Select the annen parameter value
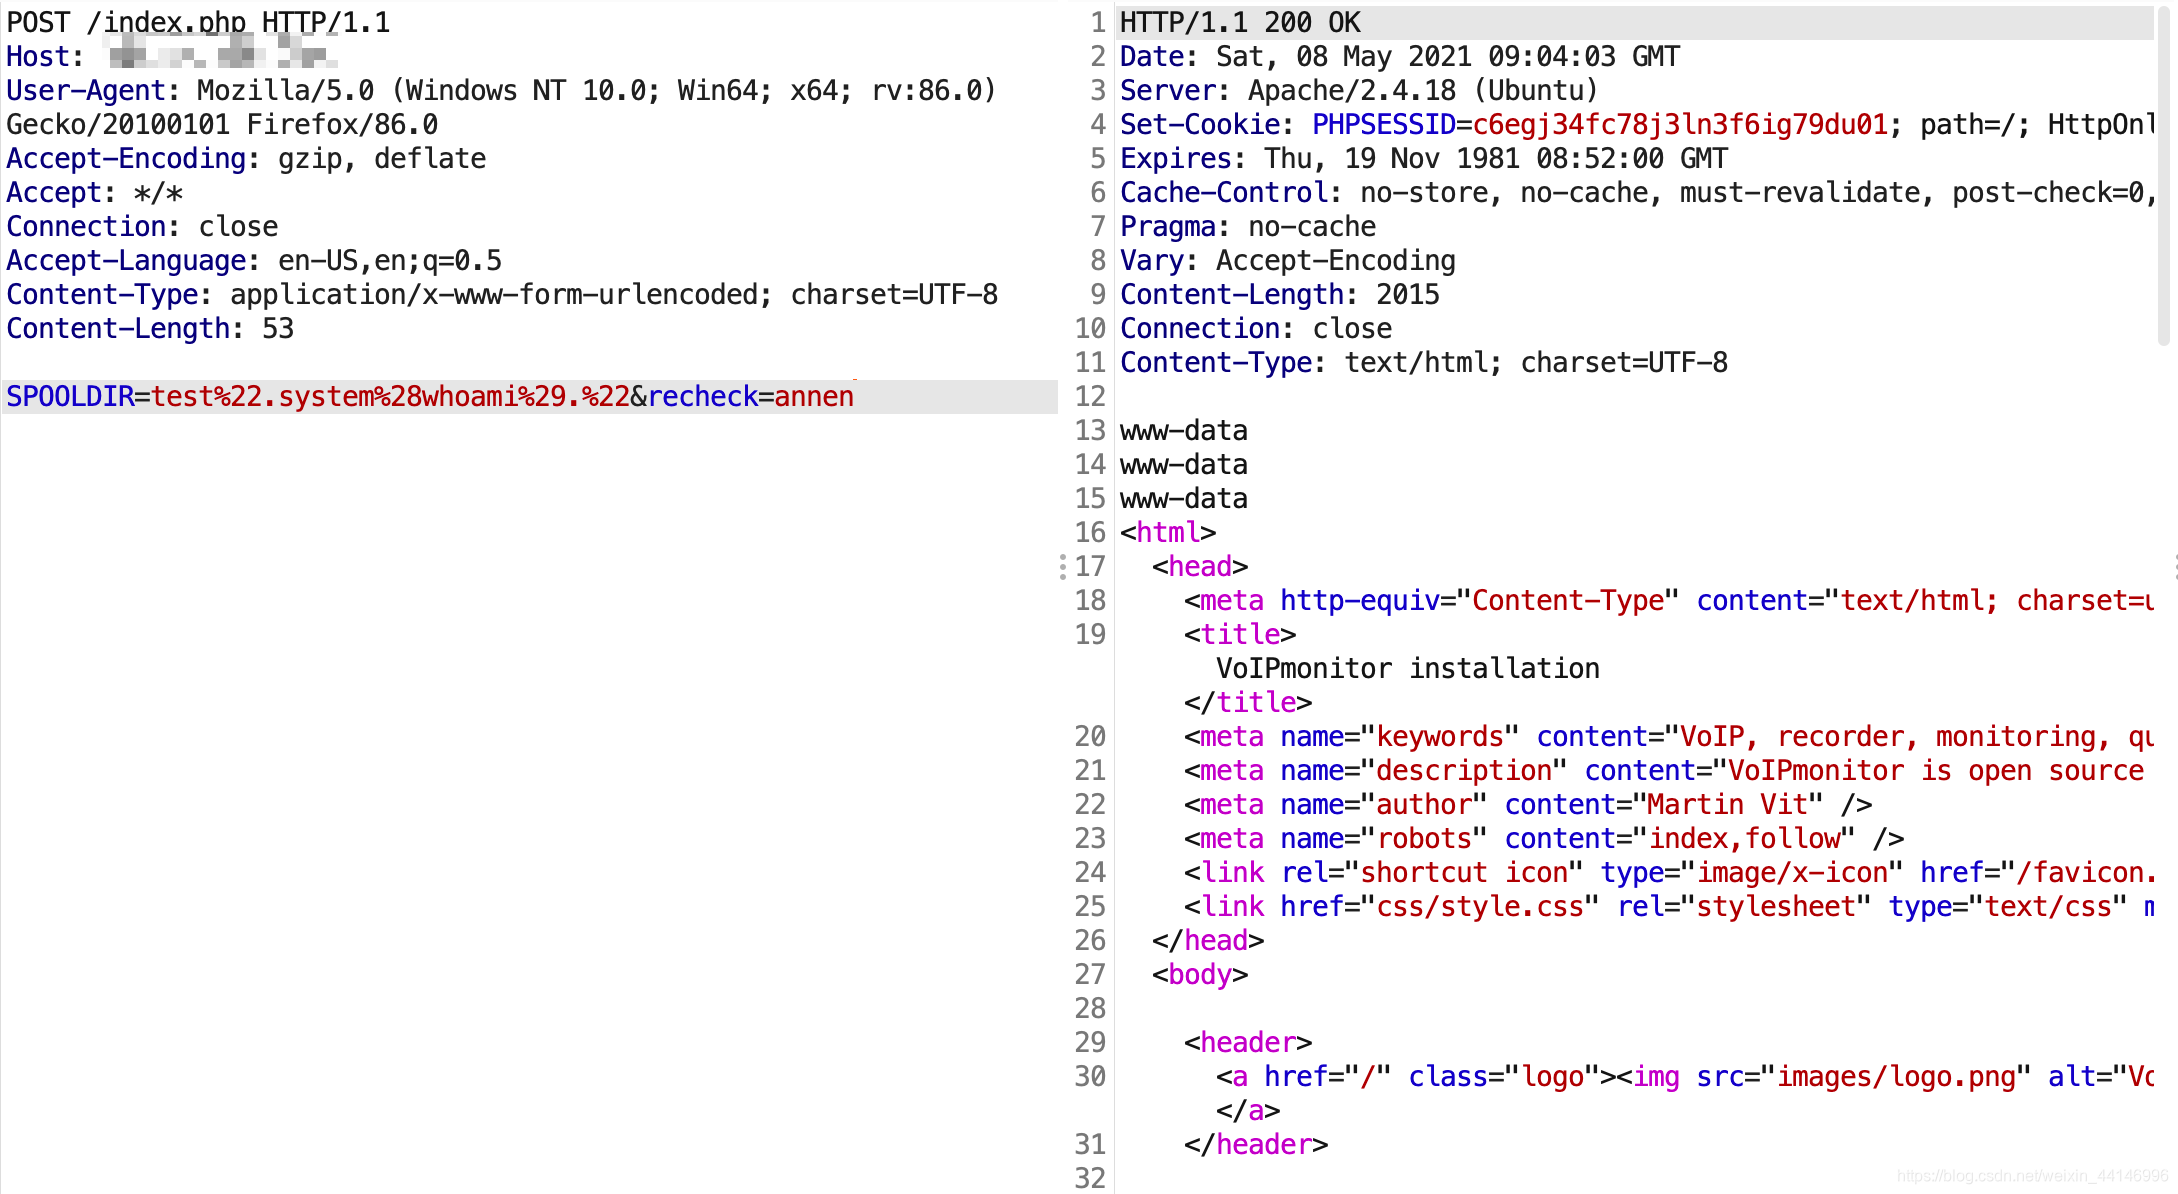Image resolution: width=2178 pixels, height=1194 pixels. click(814, 396)
